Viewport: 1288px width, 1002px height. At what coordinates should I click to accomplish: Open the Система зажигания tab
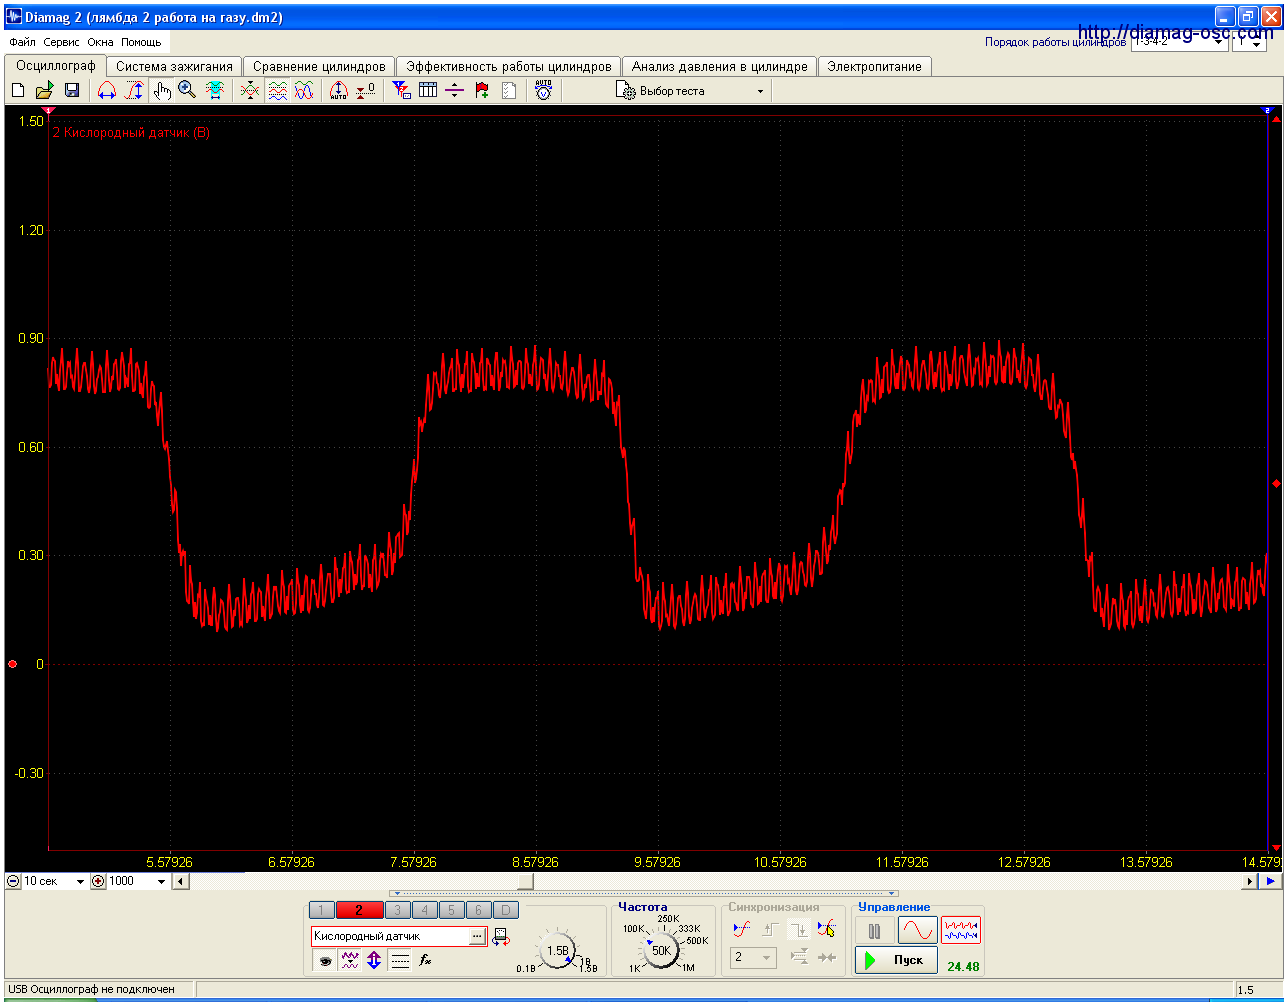click(x=174, y=67)
